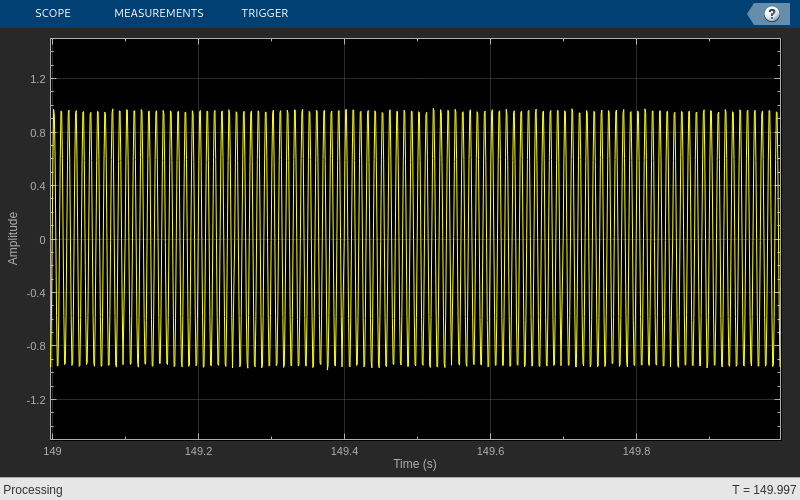Open the Help question mark icon
This screenshot has width=800, height=500.
tap(771, 14)
